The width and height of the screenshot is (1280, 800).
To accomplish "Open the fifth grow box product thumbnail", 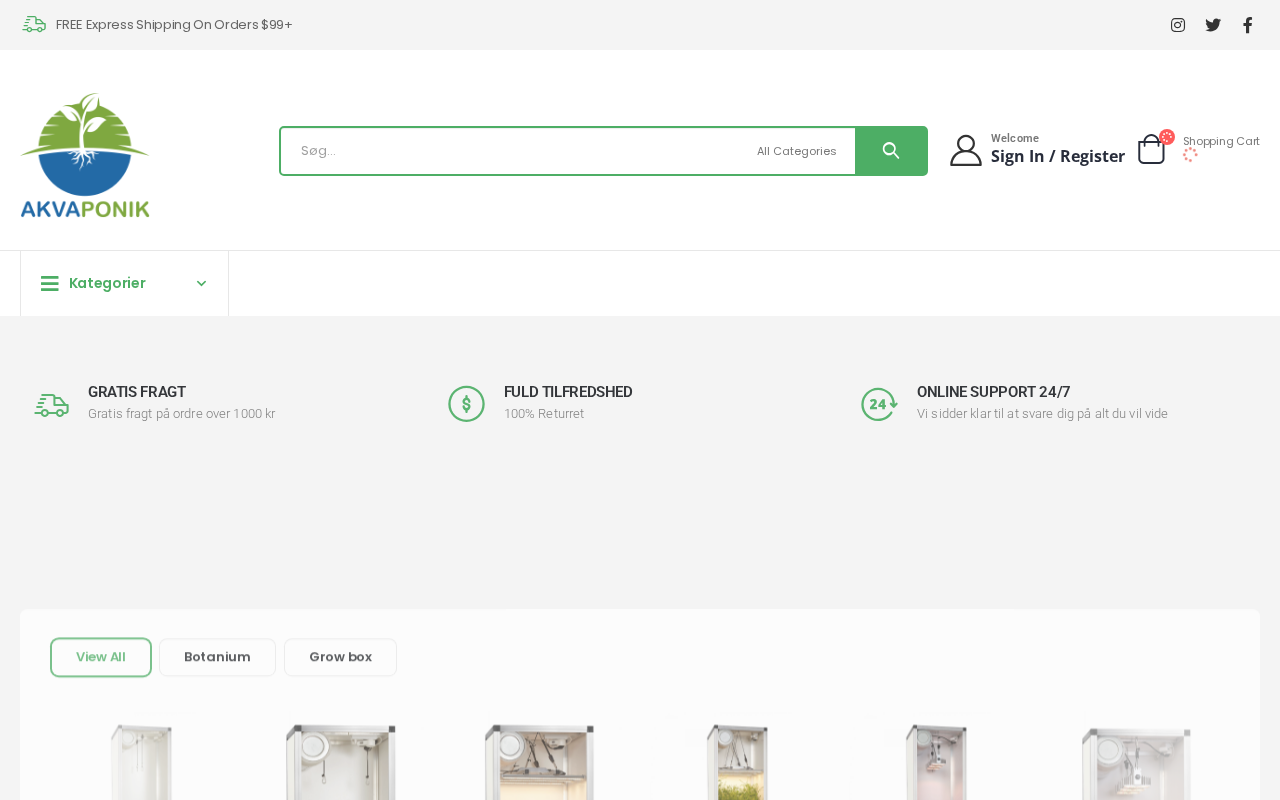I will pyautogui.click(x=937, y=761).
